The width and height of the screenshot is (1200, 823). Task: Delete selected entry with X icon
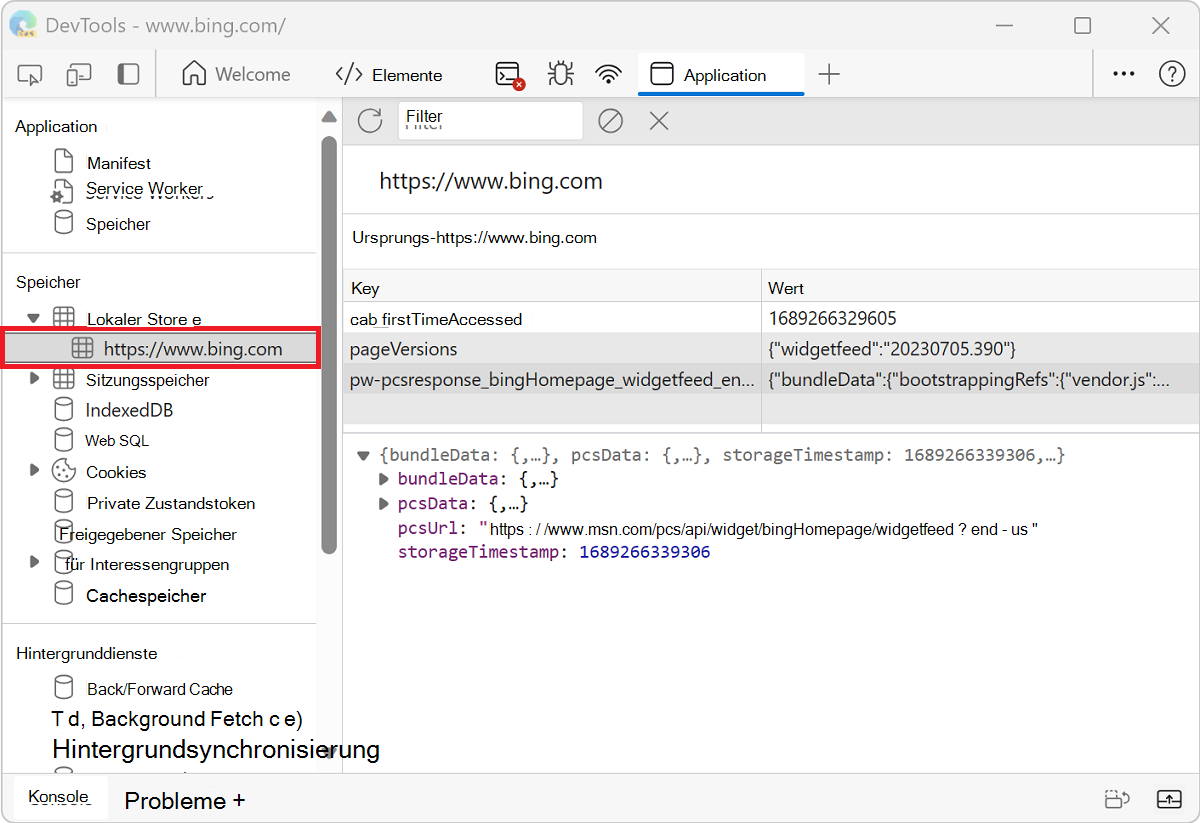pyautogui.click(x=658, y=121)
